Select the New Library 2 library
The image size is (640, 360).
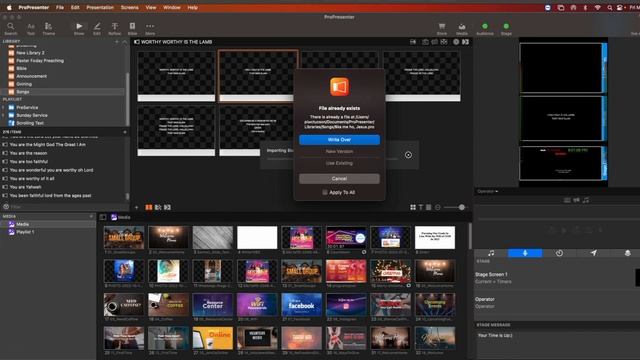tap(30, 53)
